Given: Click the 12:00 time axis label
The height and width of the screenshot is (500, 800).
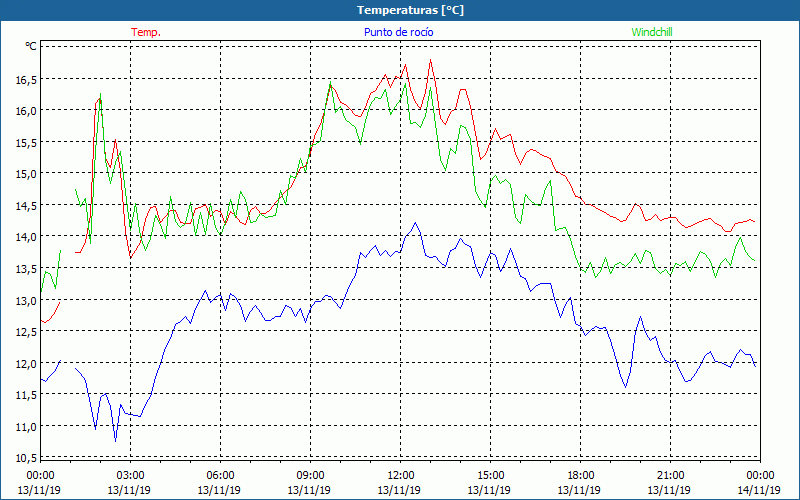Looking at the screenshot, I should click(x=401, y=475).
